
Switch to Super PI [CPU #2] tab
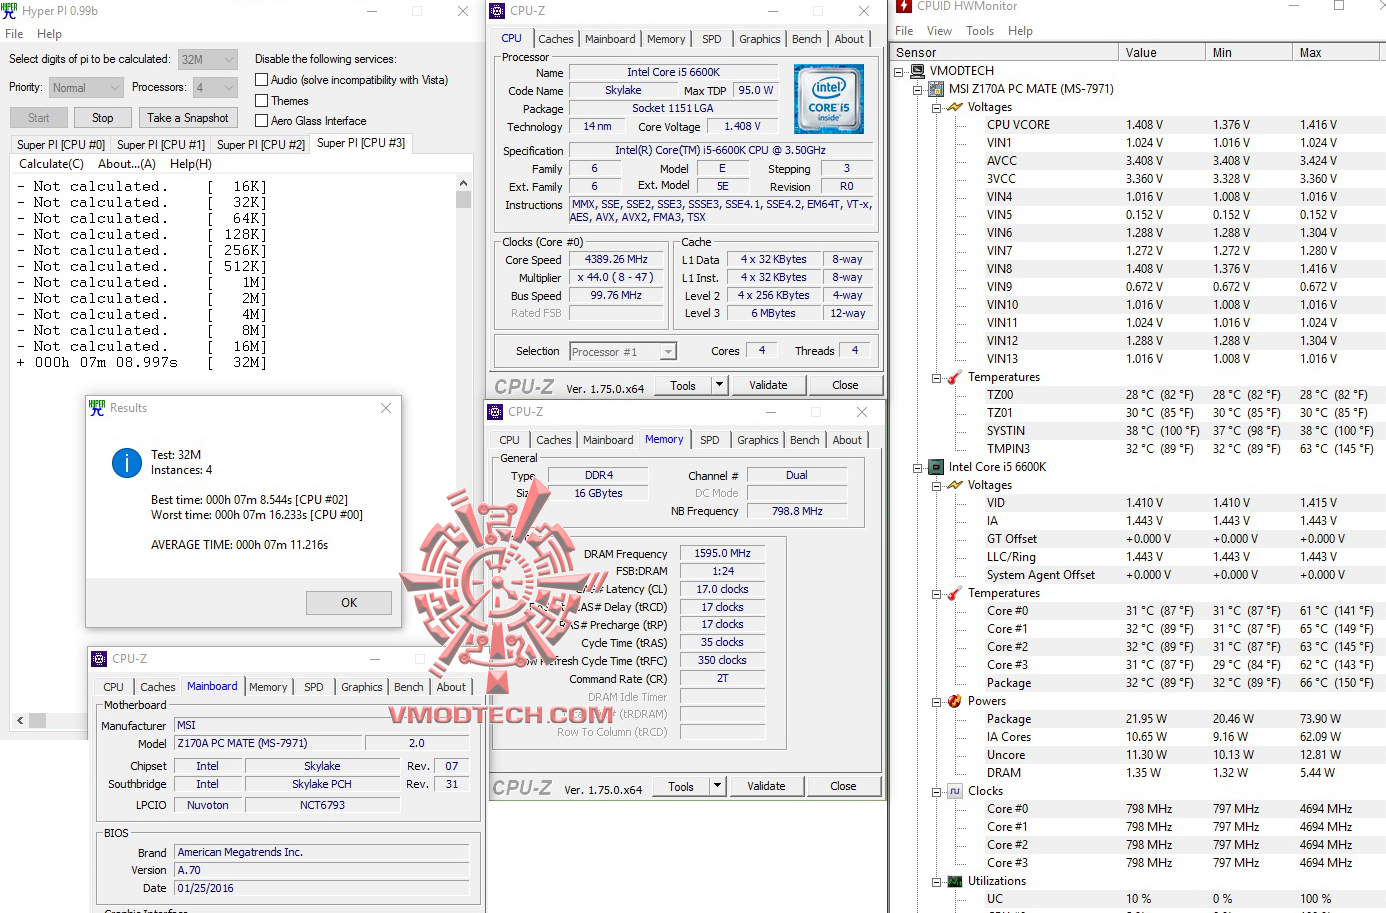261,145
